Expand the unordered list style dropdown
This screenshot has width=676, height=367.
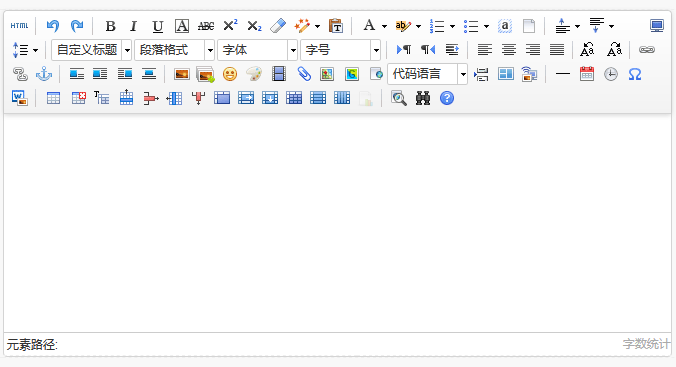(486, 26)
